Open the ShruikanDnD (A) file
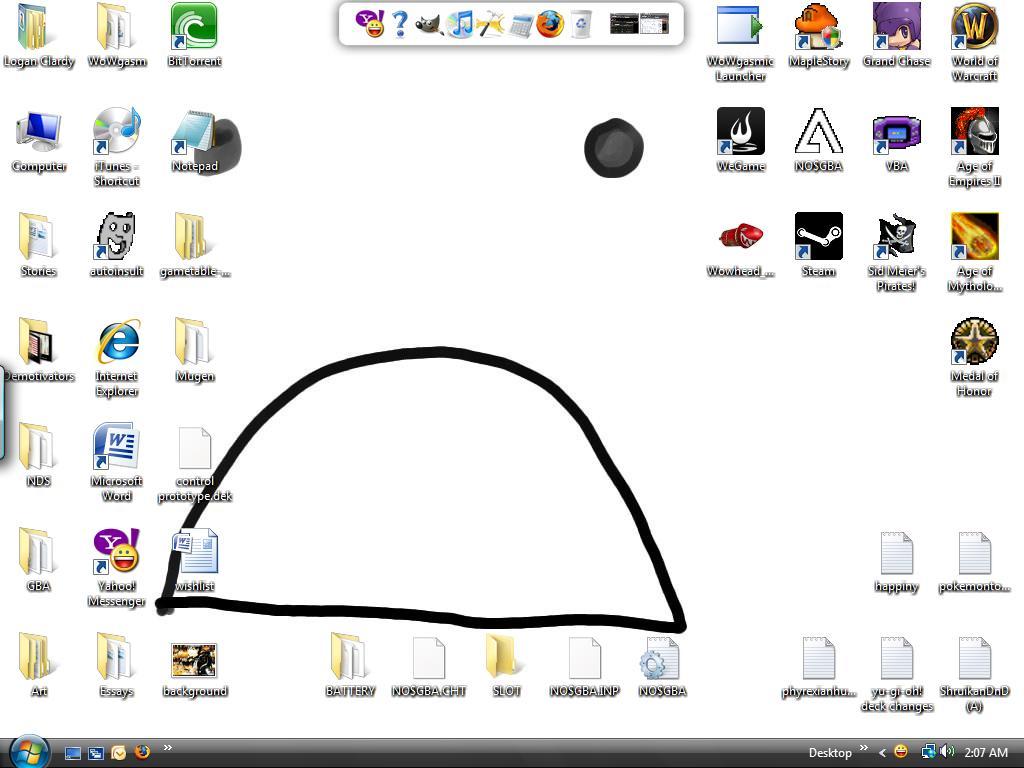1024x768 pixels. coord(974,674)
